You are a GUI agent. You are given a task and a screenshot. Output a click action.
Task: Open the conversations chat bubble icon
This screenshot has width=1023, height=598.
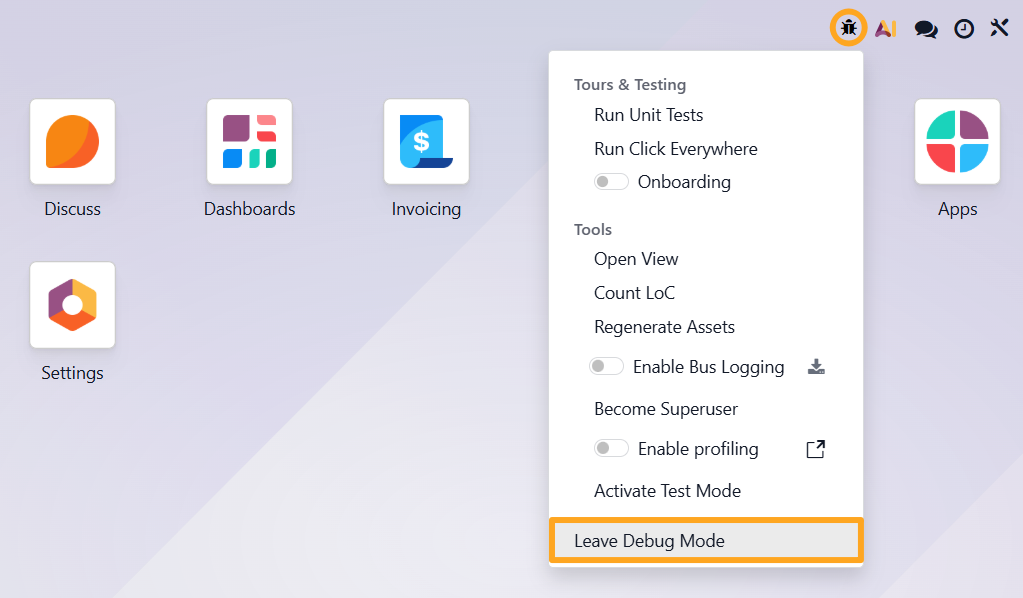[926, 29]
